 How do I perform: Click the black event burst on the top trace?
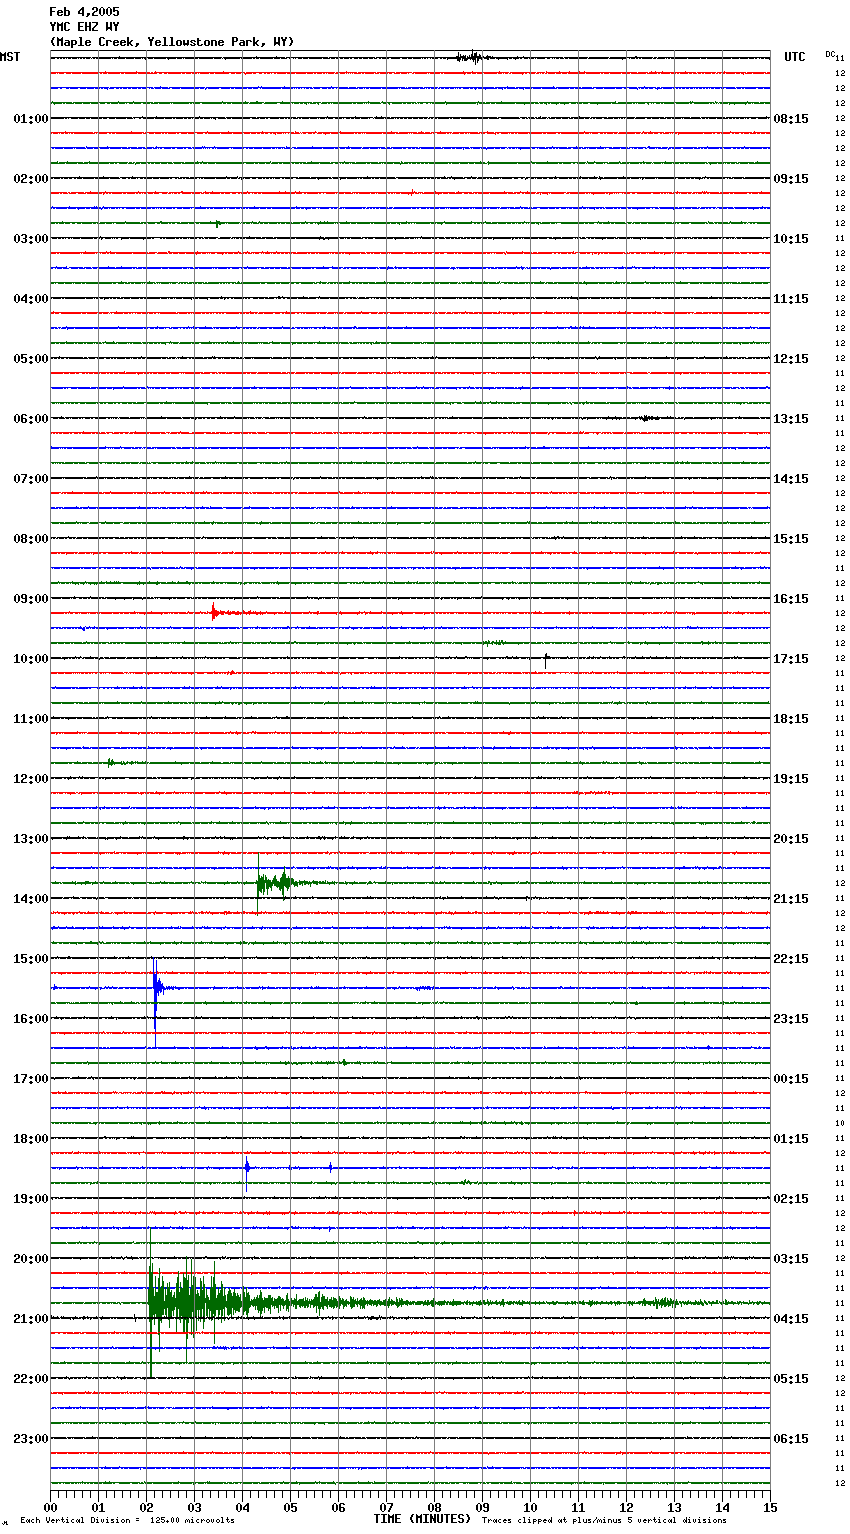[472, 57]
